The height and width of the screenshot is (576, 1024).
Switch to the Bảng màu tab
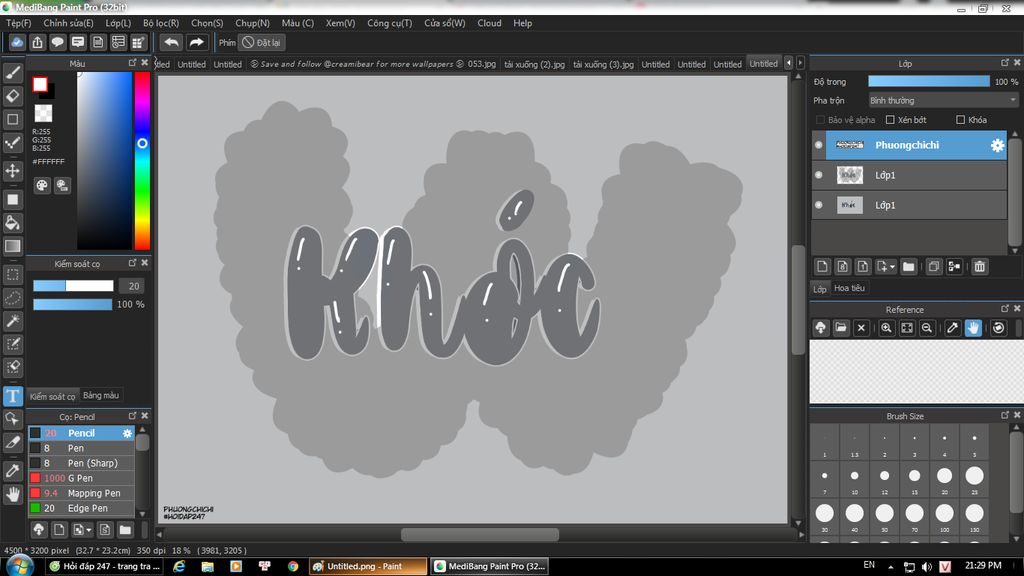(x=101, y=396)
